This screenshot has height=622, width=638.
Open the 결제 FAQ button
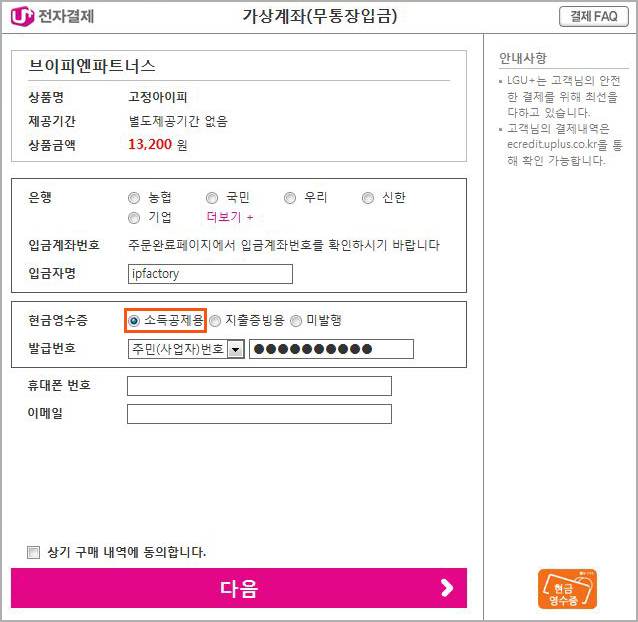point(594,16)
